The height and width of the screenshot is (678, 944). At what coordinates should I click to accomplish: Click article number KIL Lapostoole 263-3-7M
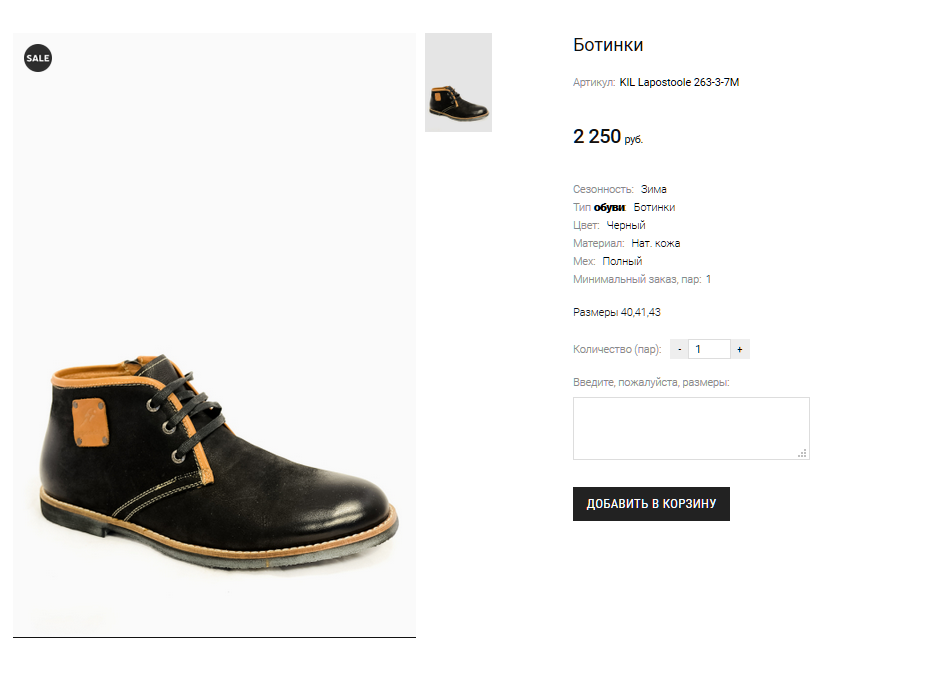point(679,82)
